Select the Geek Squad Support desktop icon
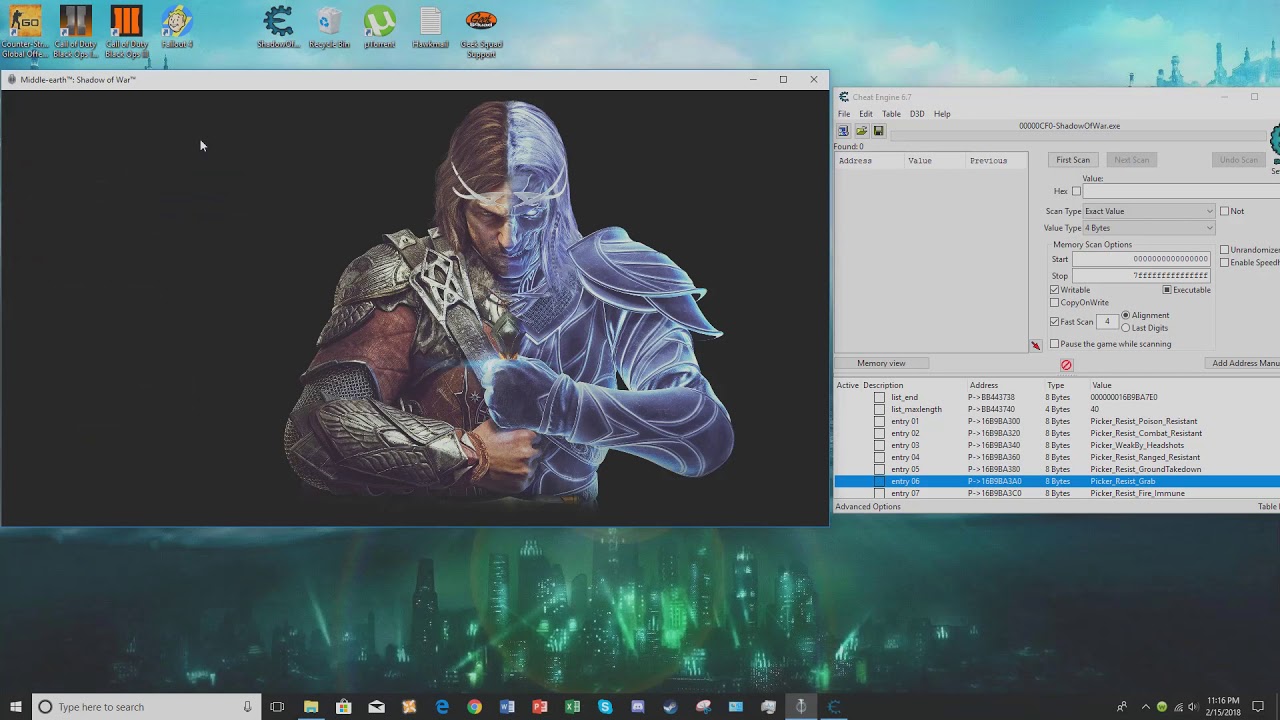 481,32
